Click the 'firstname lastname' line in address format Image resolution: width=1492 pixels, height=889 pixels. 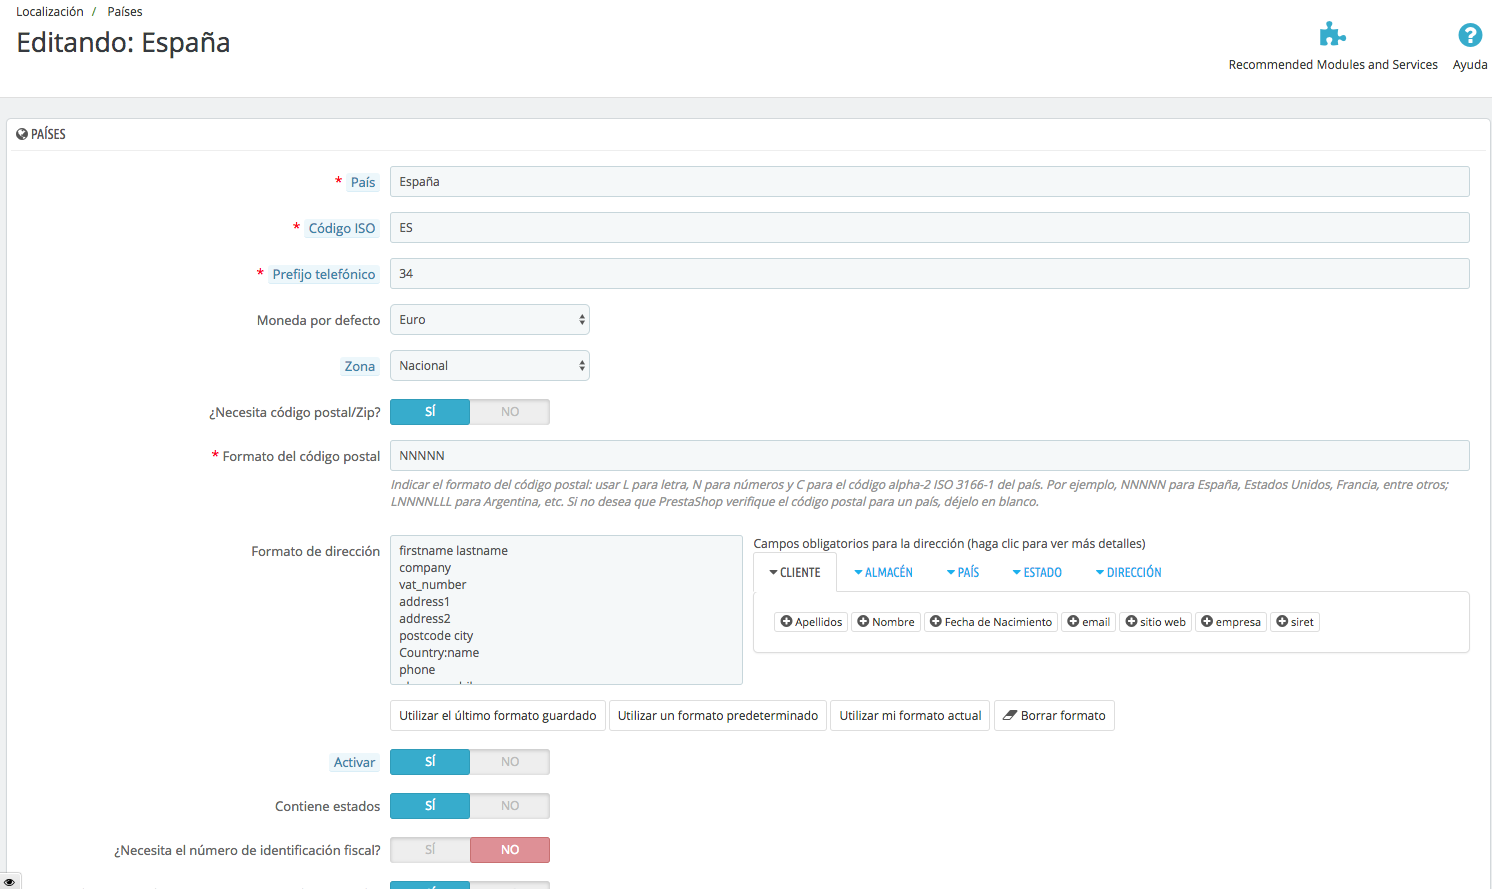tap(453, 551)
